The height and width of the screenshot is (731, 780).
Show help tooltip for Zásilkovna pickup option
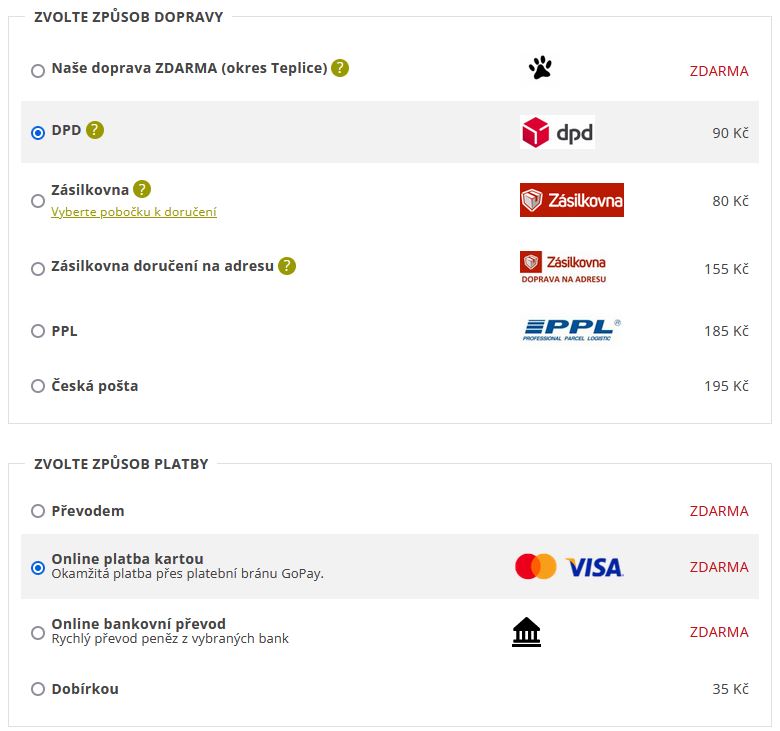142,189
